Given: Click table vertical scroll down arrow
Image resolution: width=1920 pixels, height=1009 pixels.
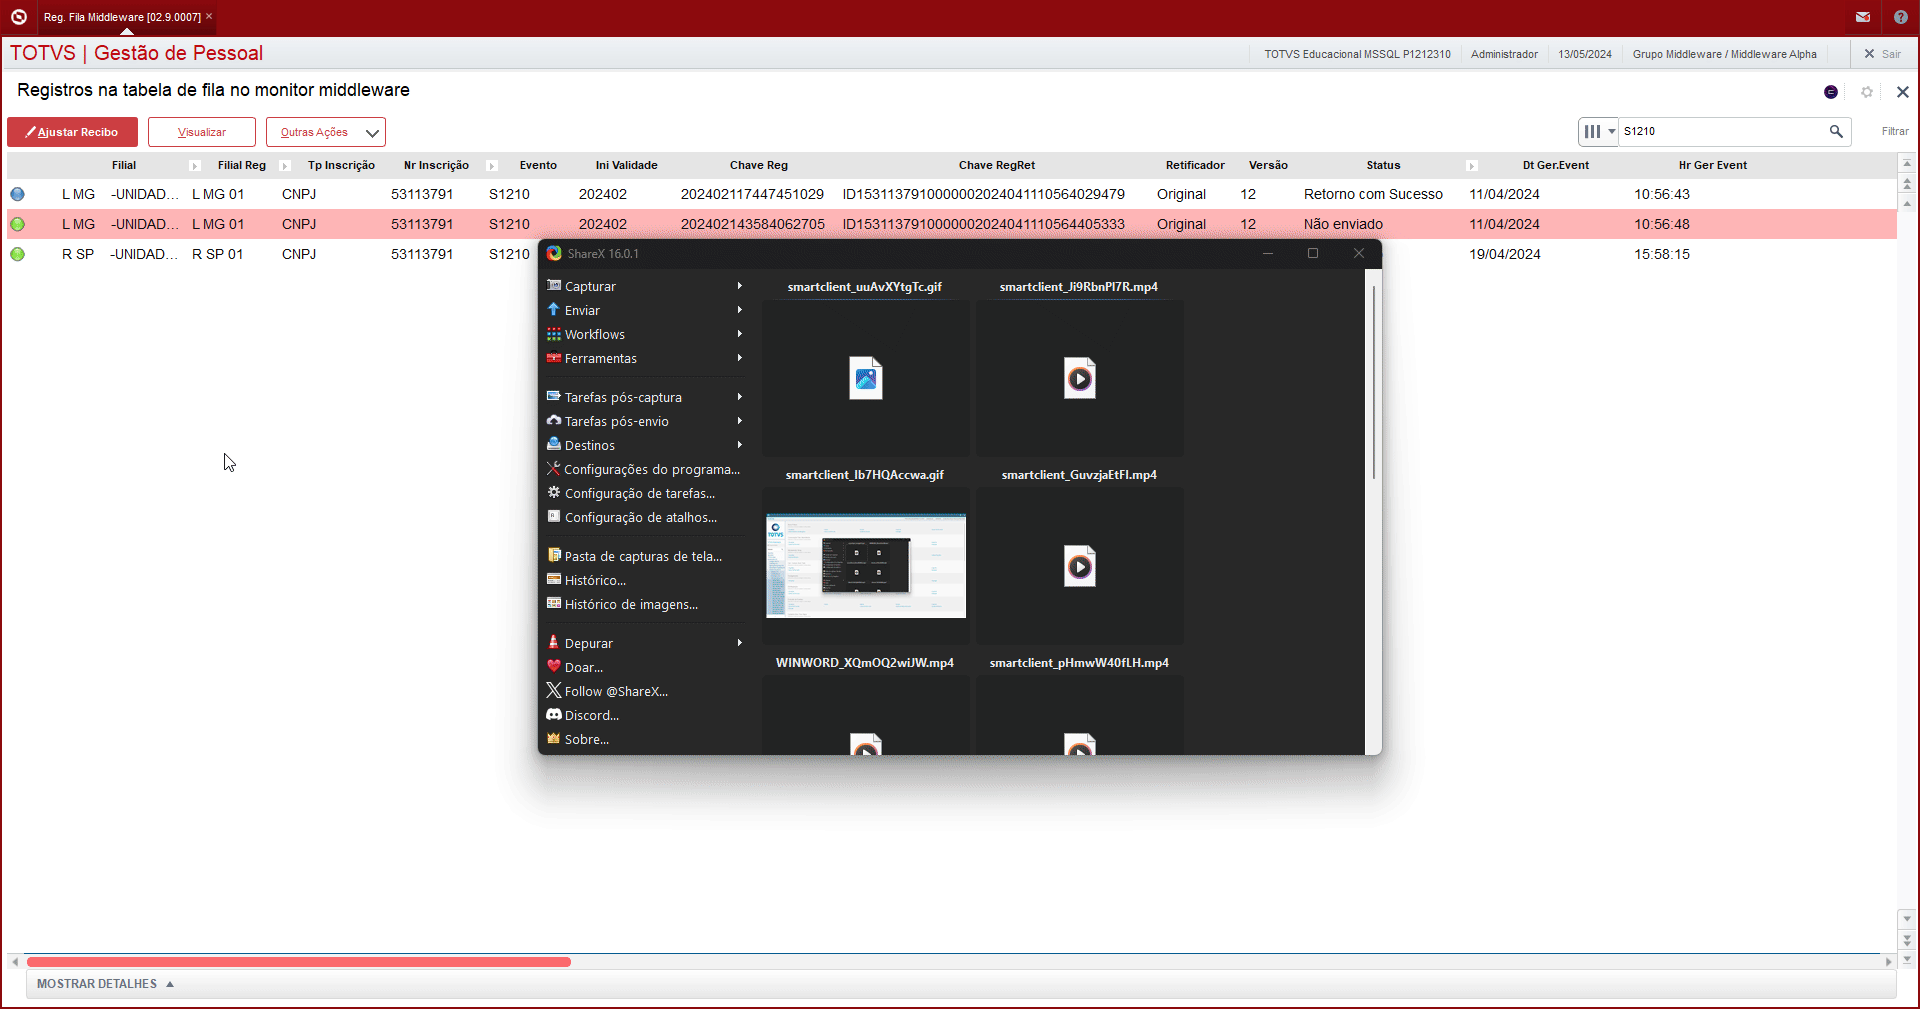Looking at the screenshot, I should (x=1907, y=918).
